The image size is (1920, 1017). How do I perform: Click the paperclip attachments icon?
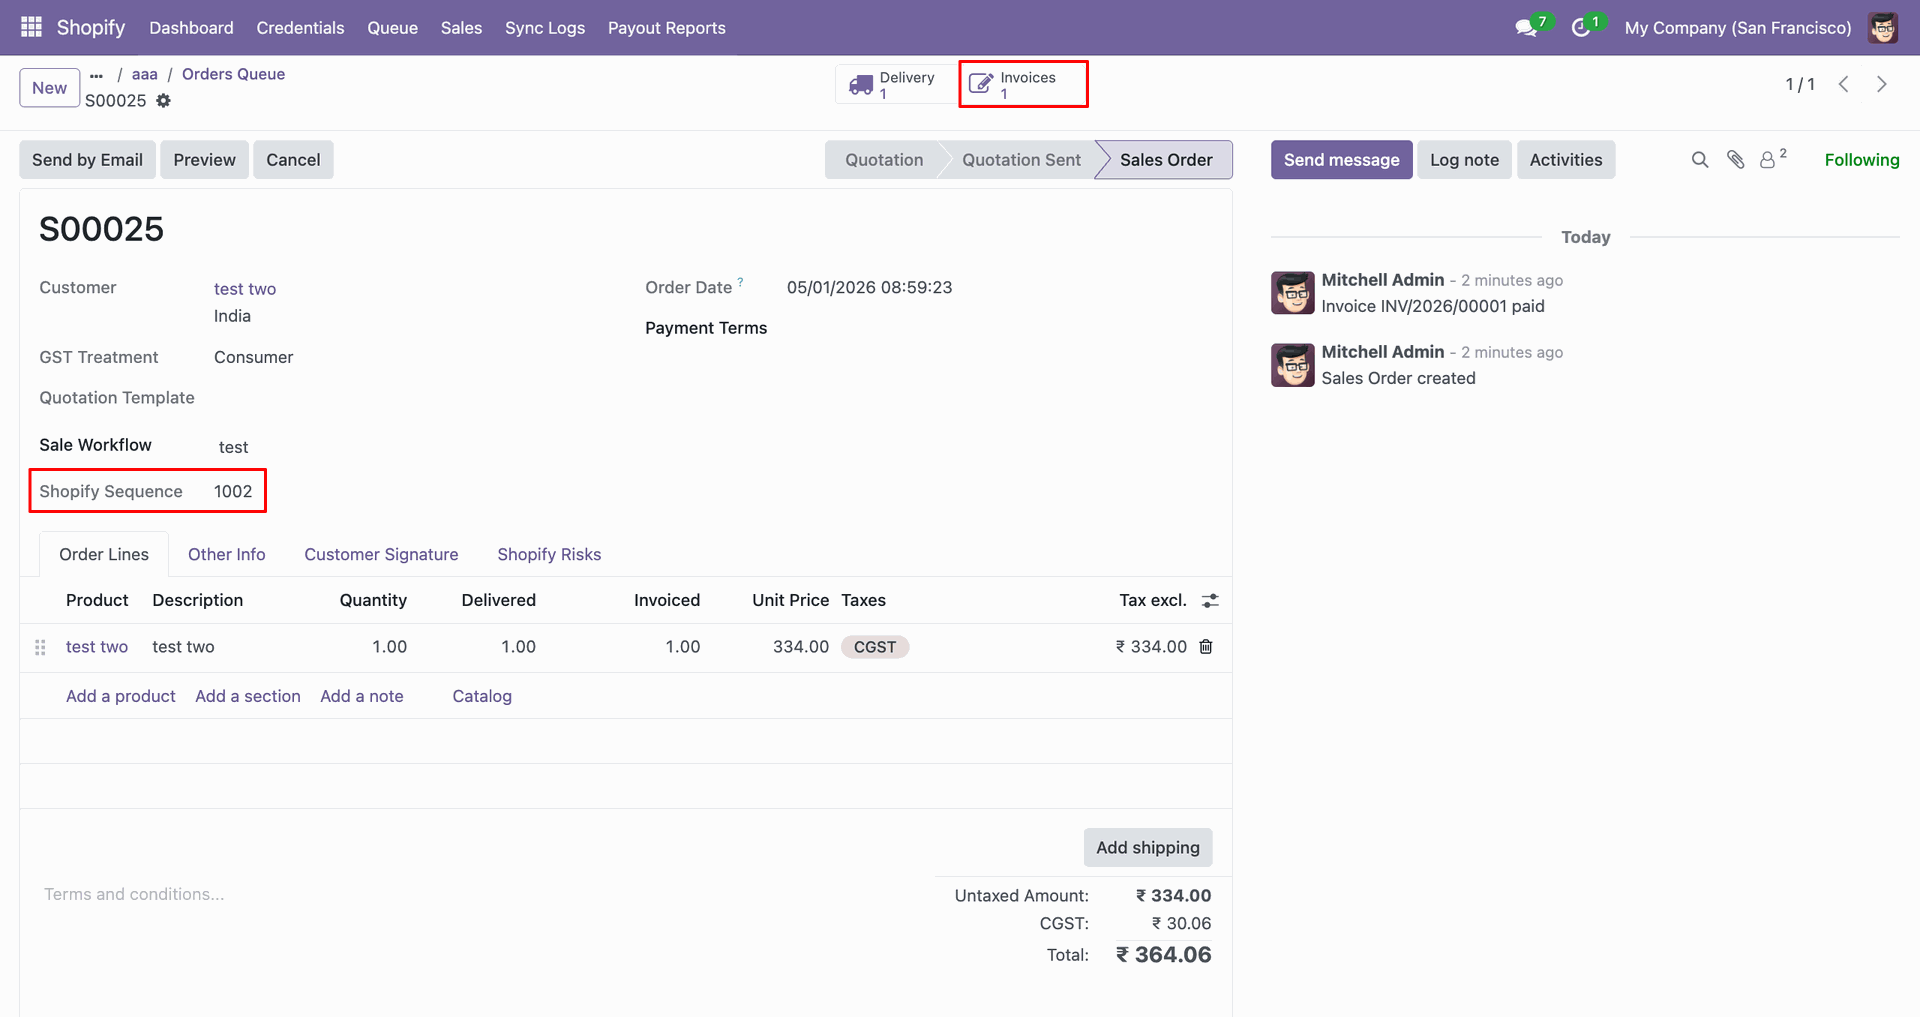pos(1736,160)
